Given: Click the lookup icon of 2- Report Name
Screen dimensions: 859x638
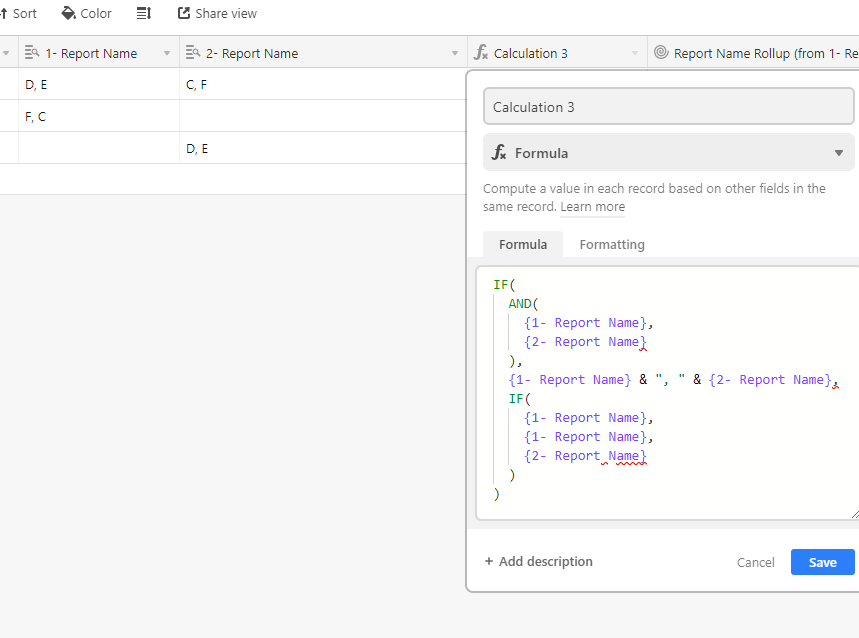Looking at the screenshot, I should point(193,53).
